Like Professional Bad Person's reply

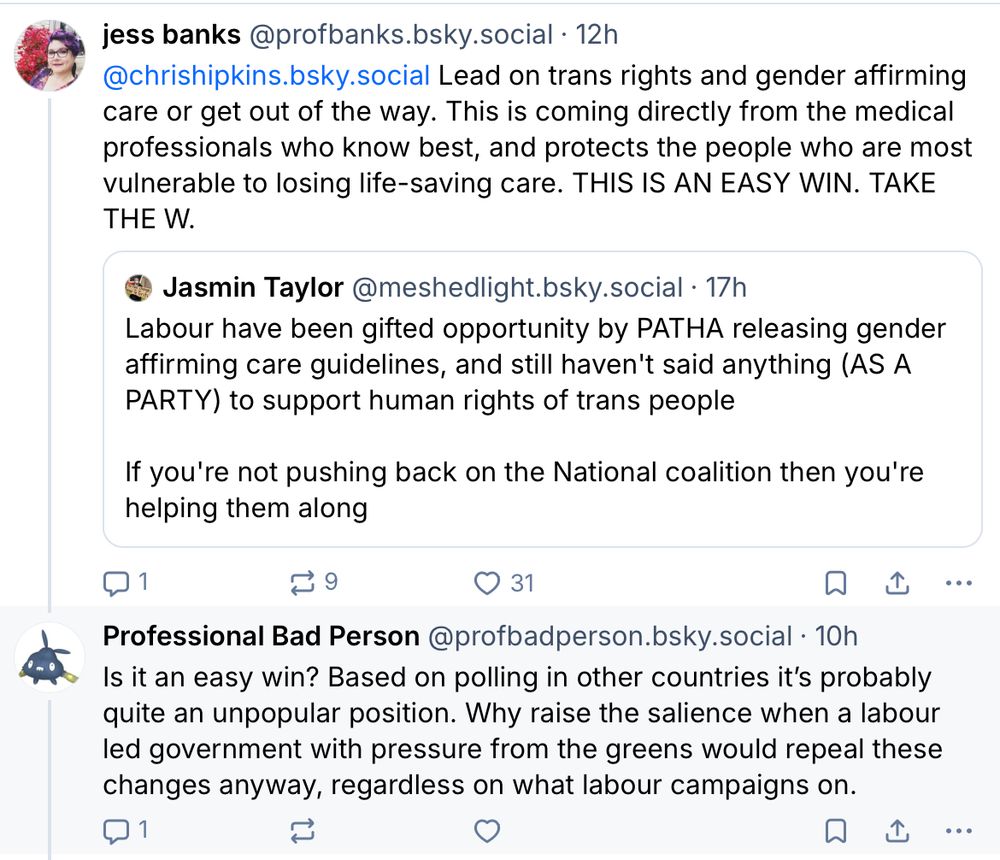(487, 831)
